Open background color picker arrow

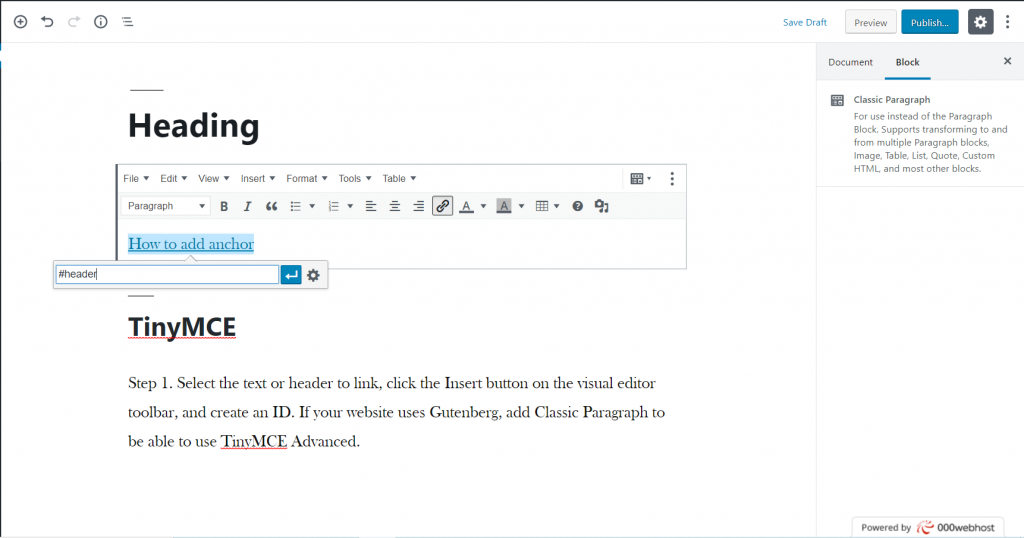tap(521, 206)
